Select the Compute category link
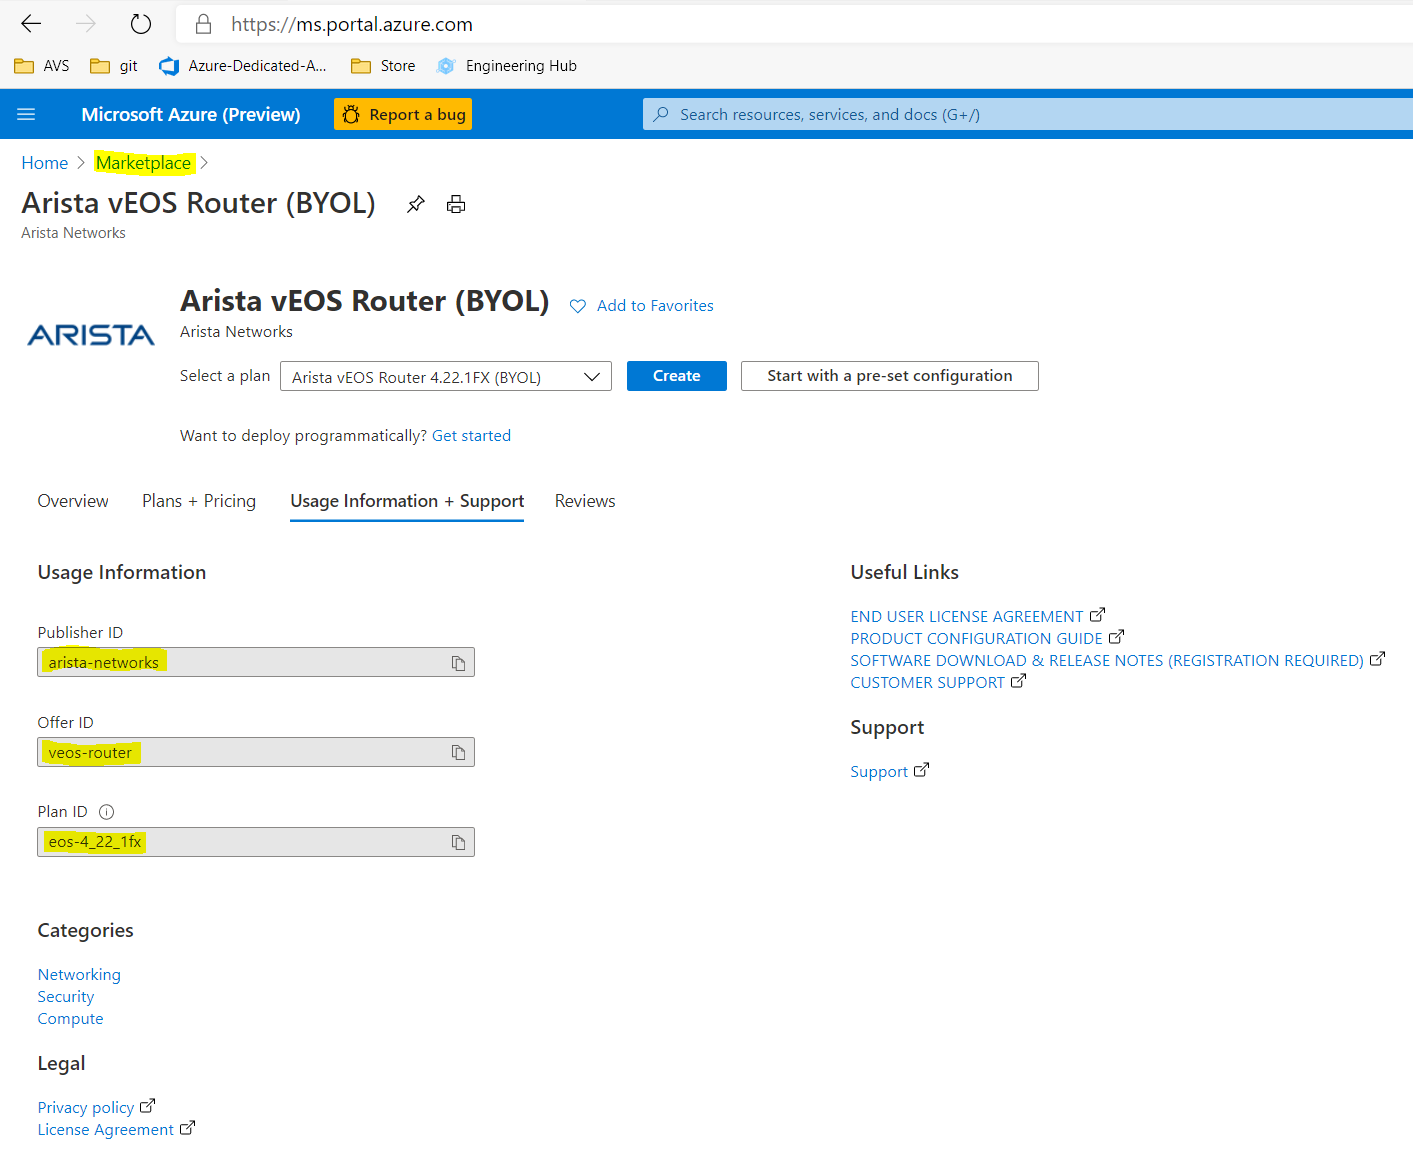The image size is (1413, 1168). coord(70,1019)
